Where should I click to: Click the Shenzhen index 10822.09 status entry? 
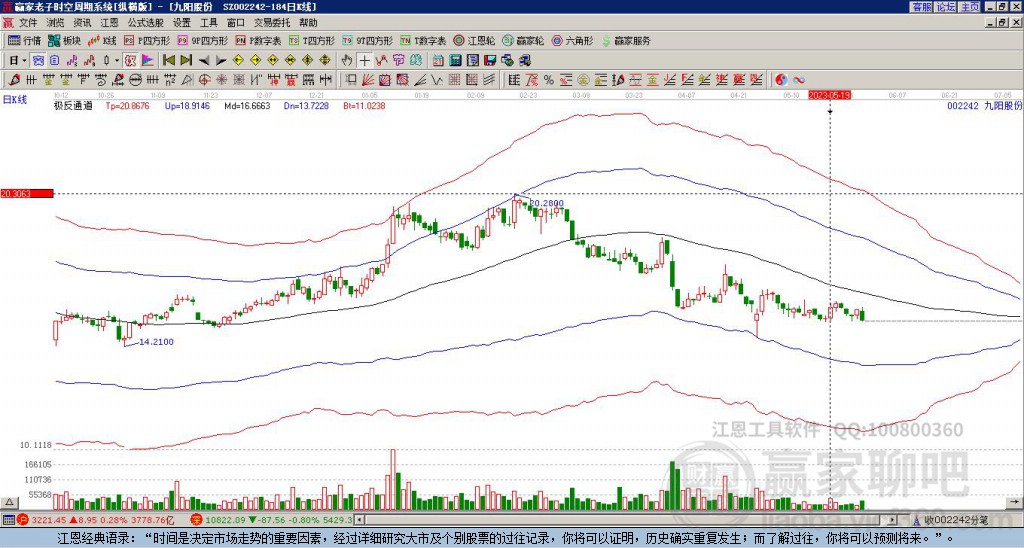[271, 520]
